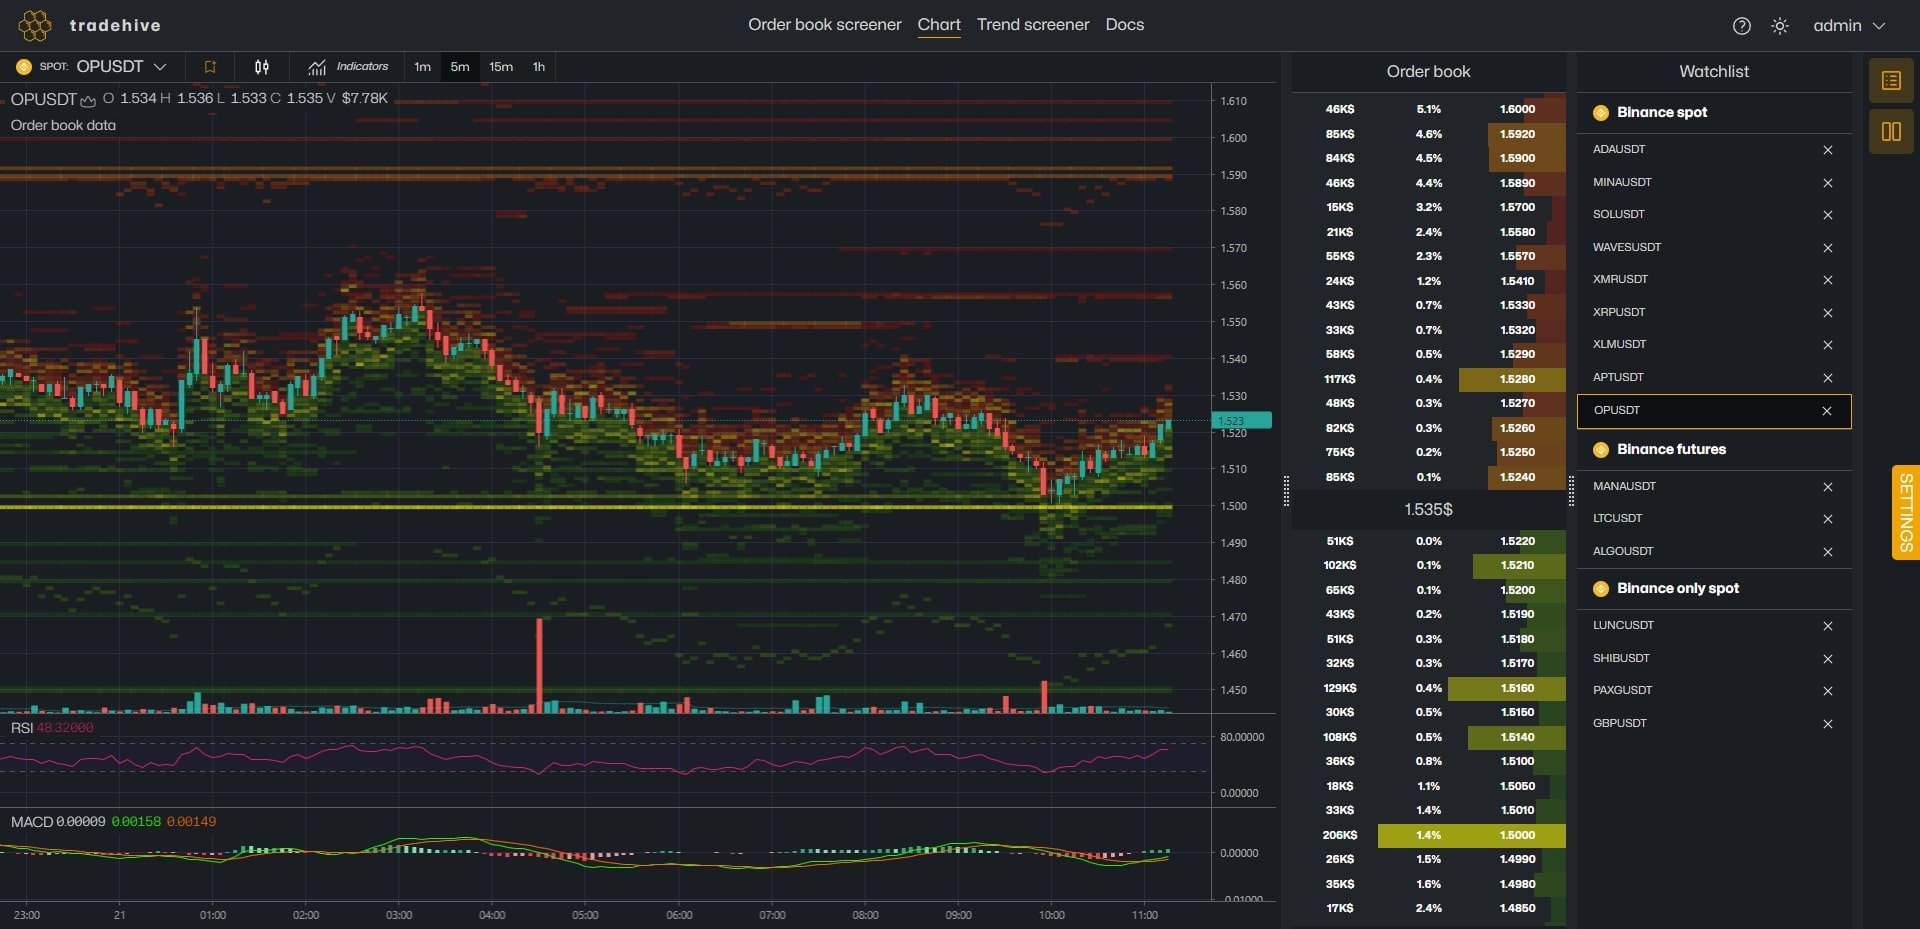The height and width of the screenshot is (929, 1920).
Task: Remove OPUSDT from watchlist
Action: pos(1827,411)
